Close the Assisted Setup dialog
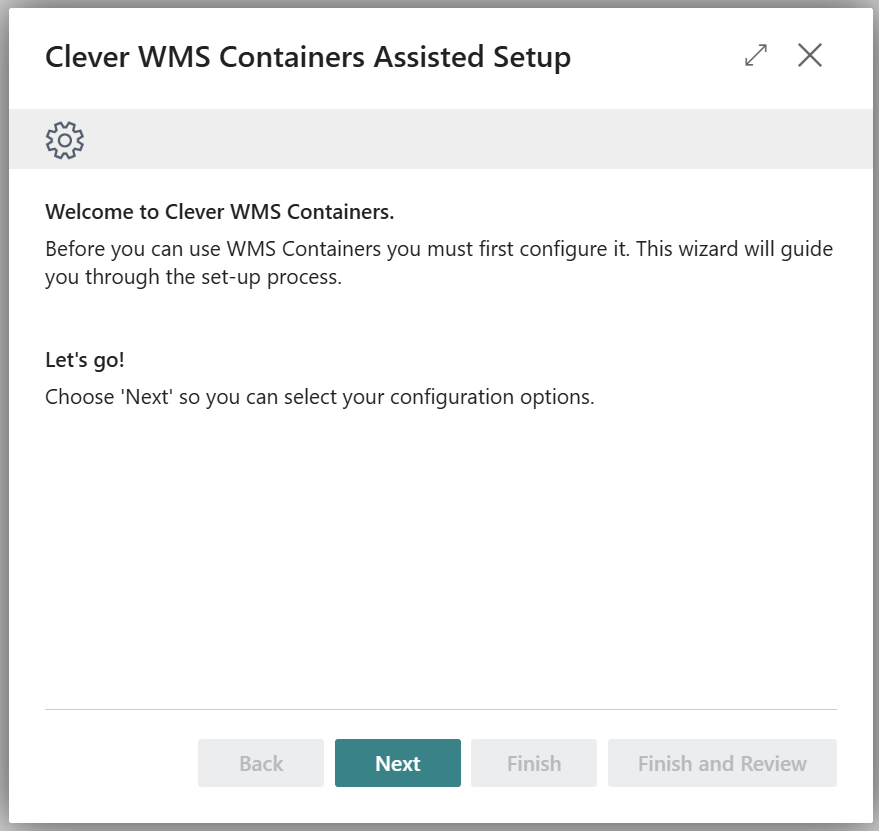This screenshot has height=831, width=879. [810, 56]
